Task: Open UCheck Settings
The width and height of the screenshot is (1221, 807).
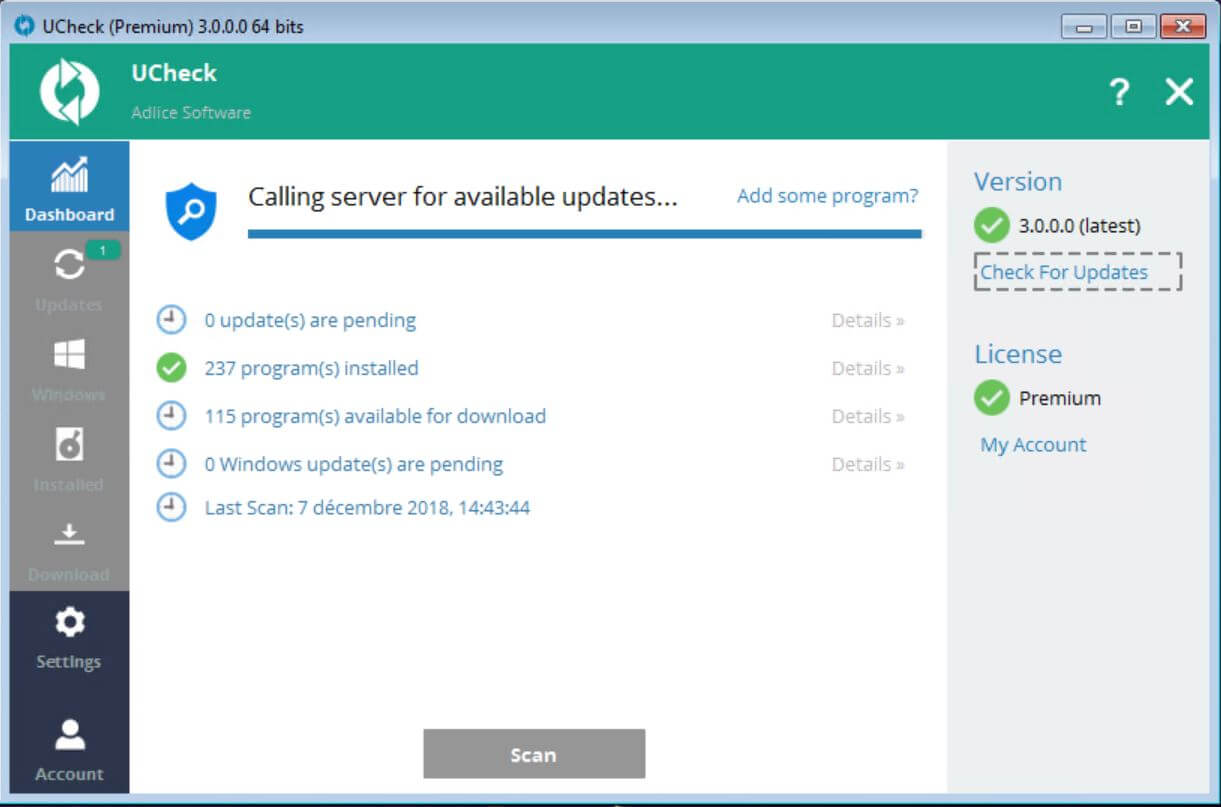Action: pyautogui.click(x=68, y=637)
